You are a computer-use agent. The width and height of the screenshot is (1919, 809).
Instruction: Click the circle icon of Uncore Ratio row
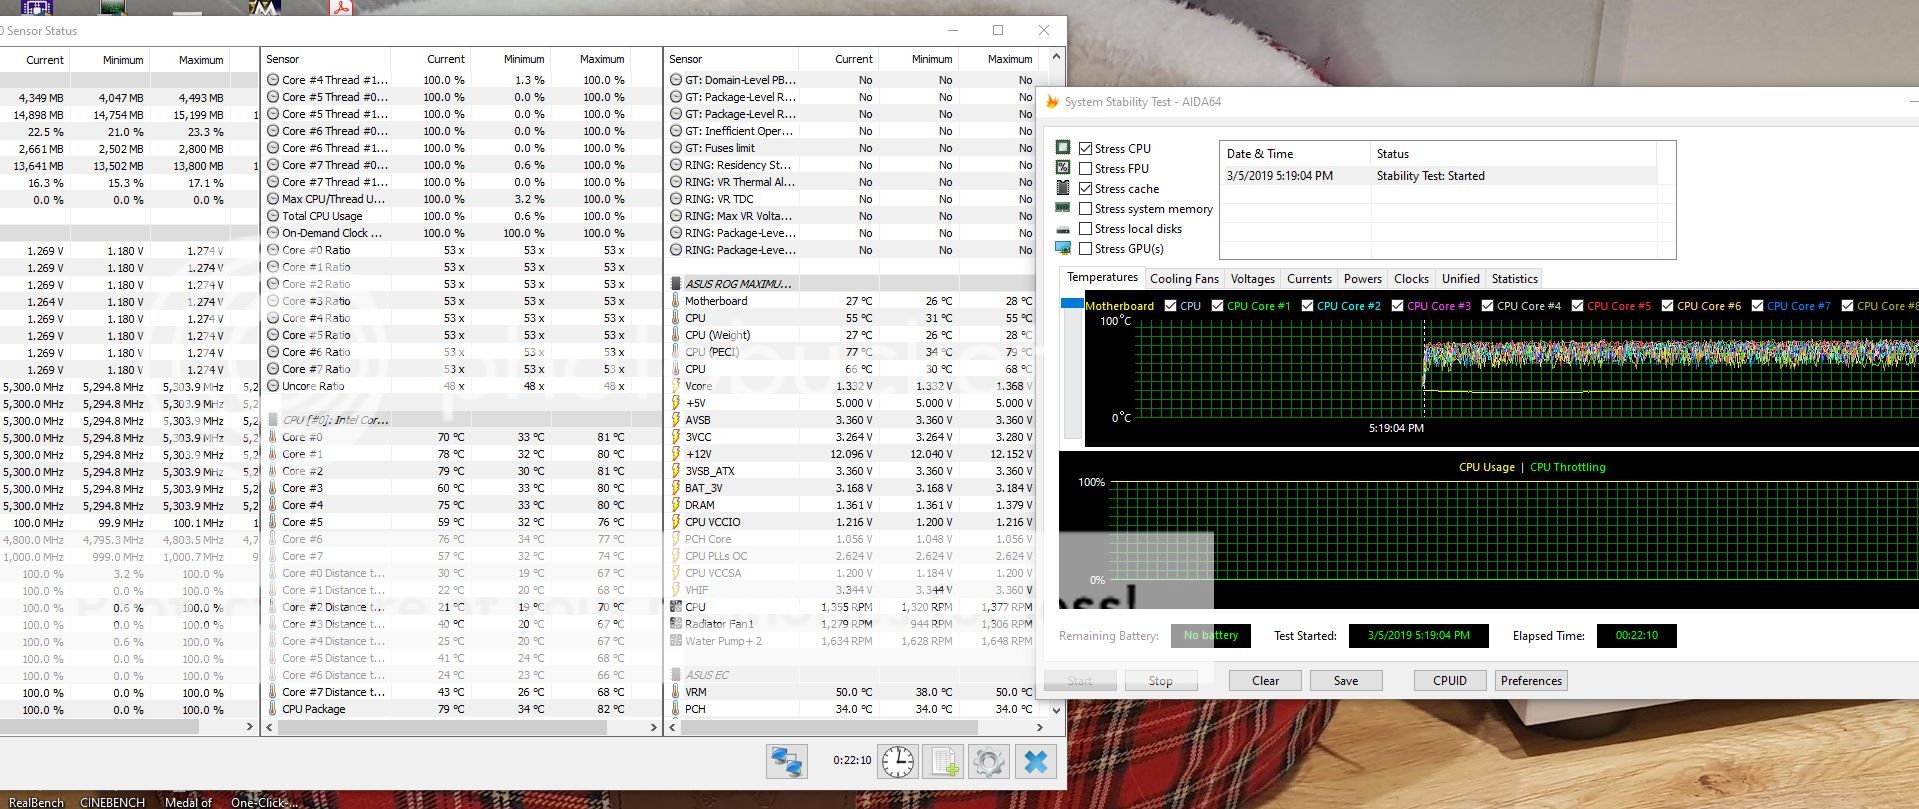(x=273, y=386)
